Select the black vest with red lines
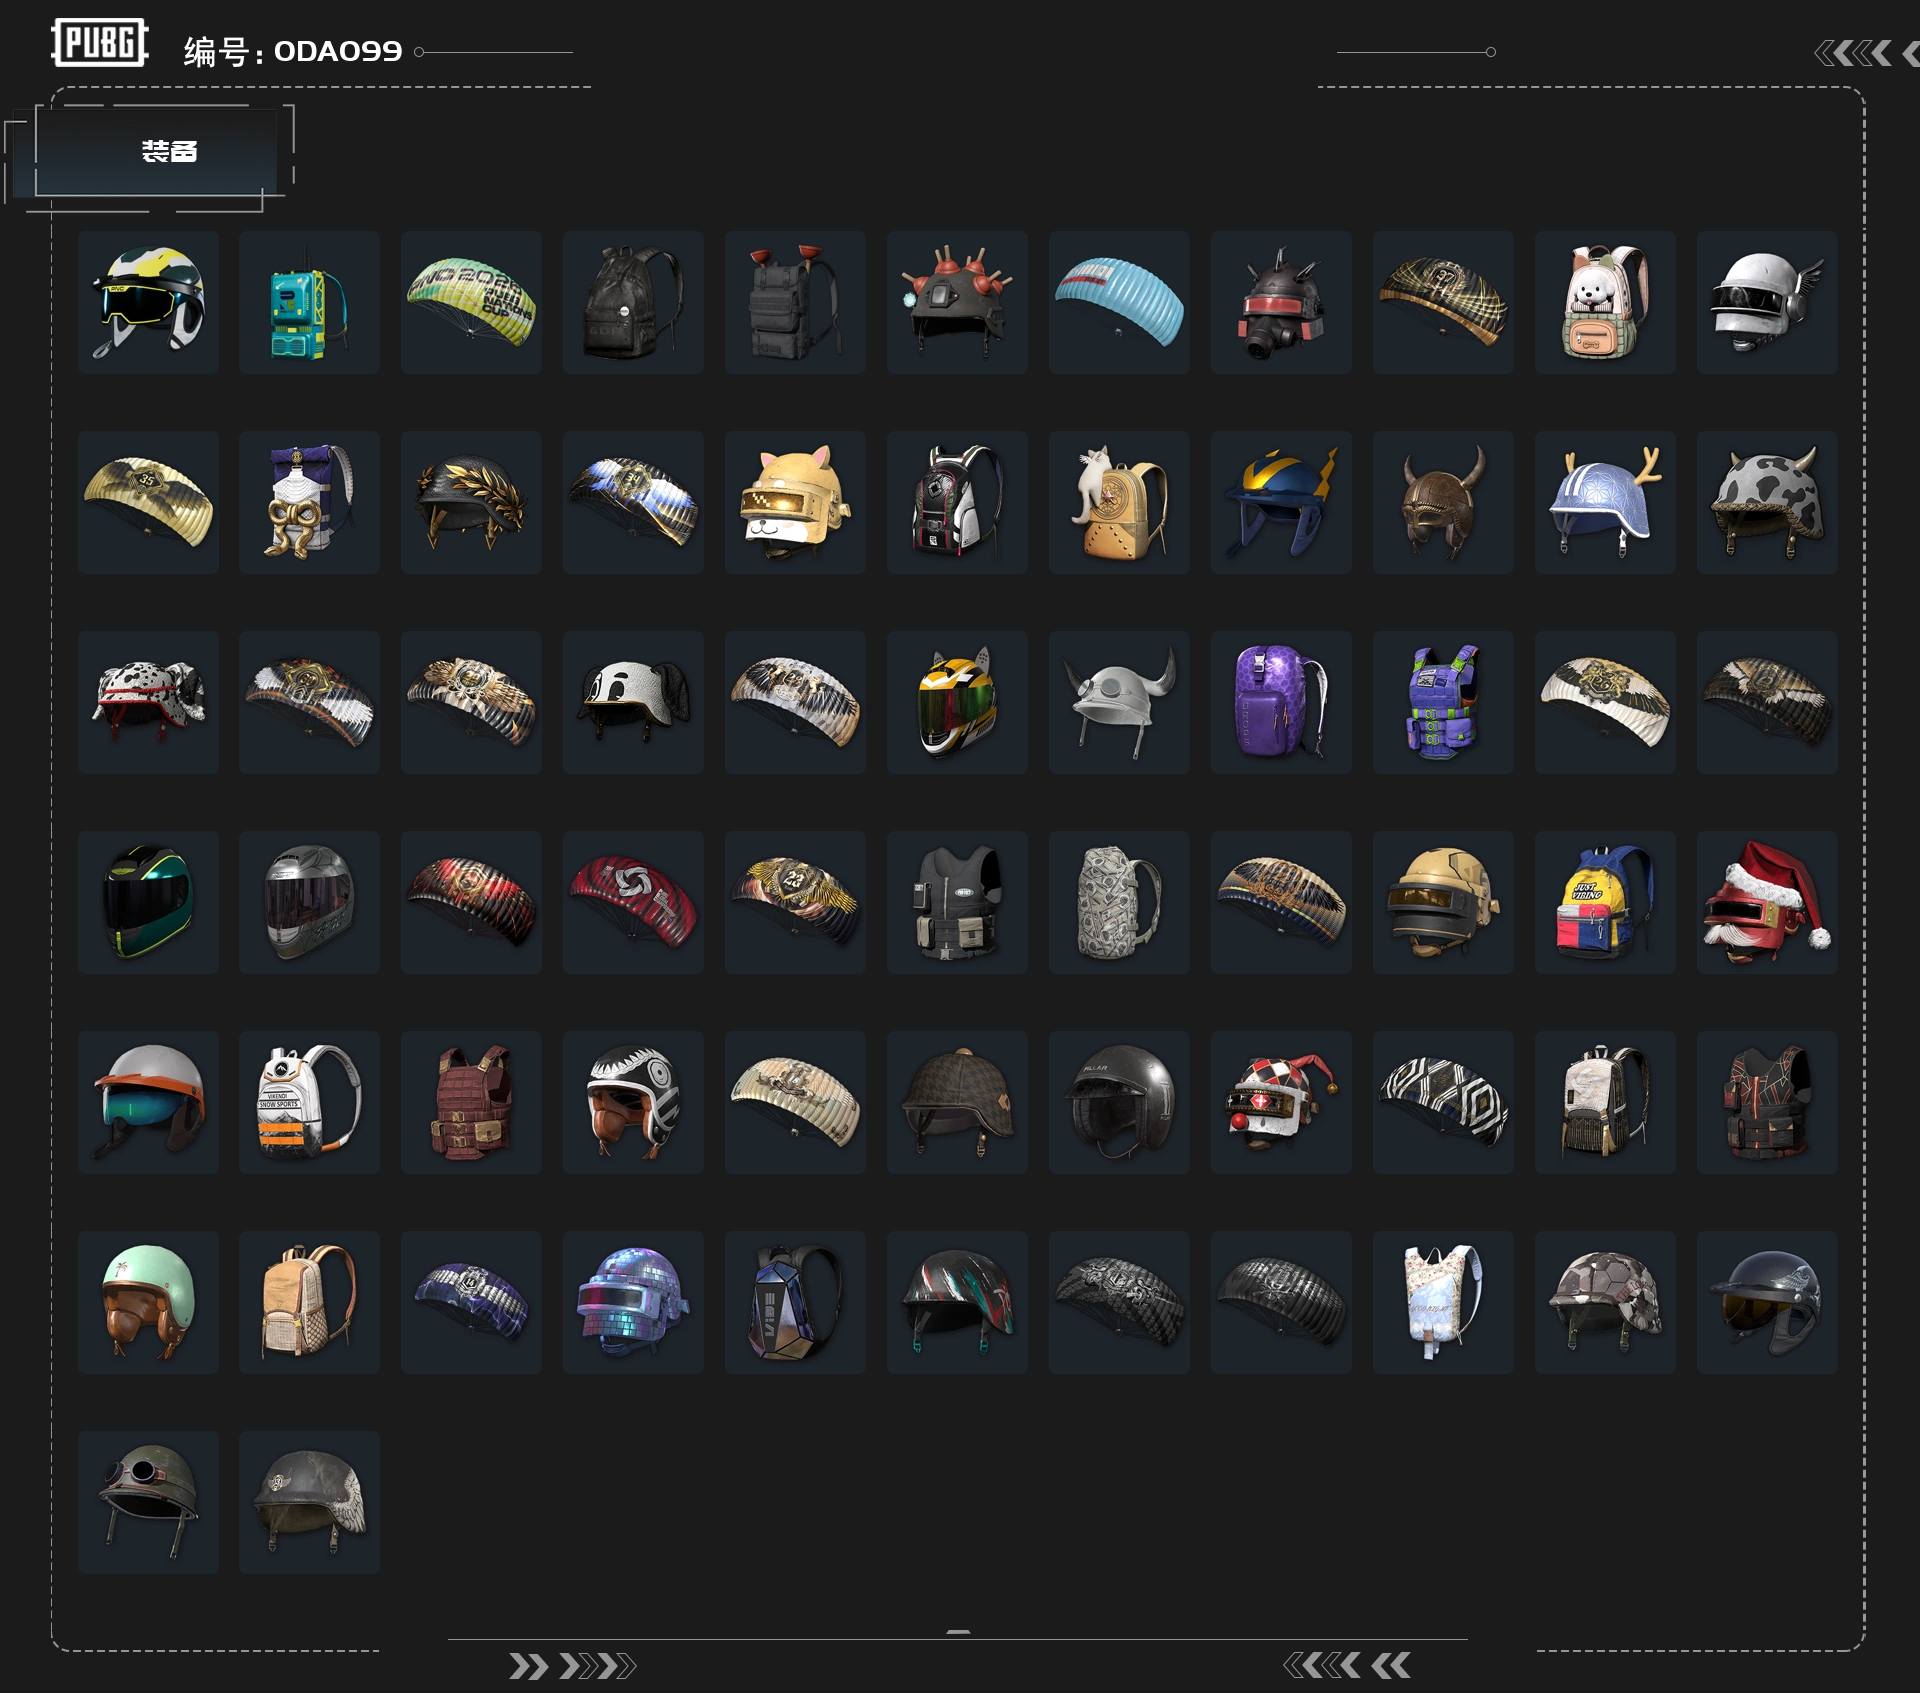The height and width of the screenshot is (1693, 1920). (1767, 1103)
